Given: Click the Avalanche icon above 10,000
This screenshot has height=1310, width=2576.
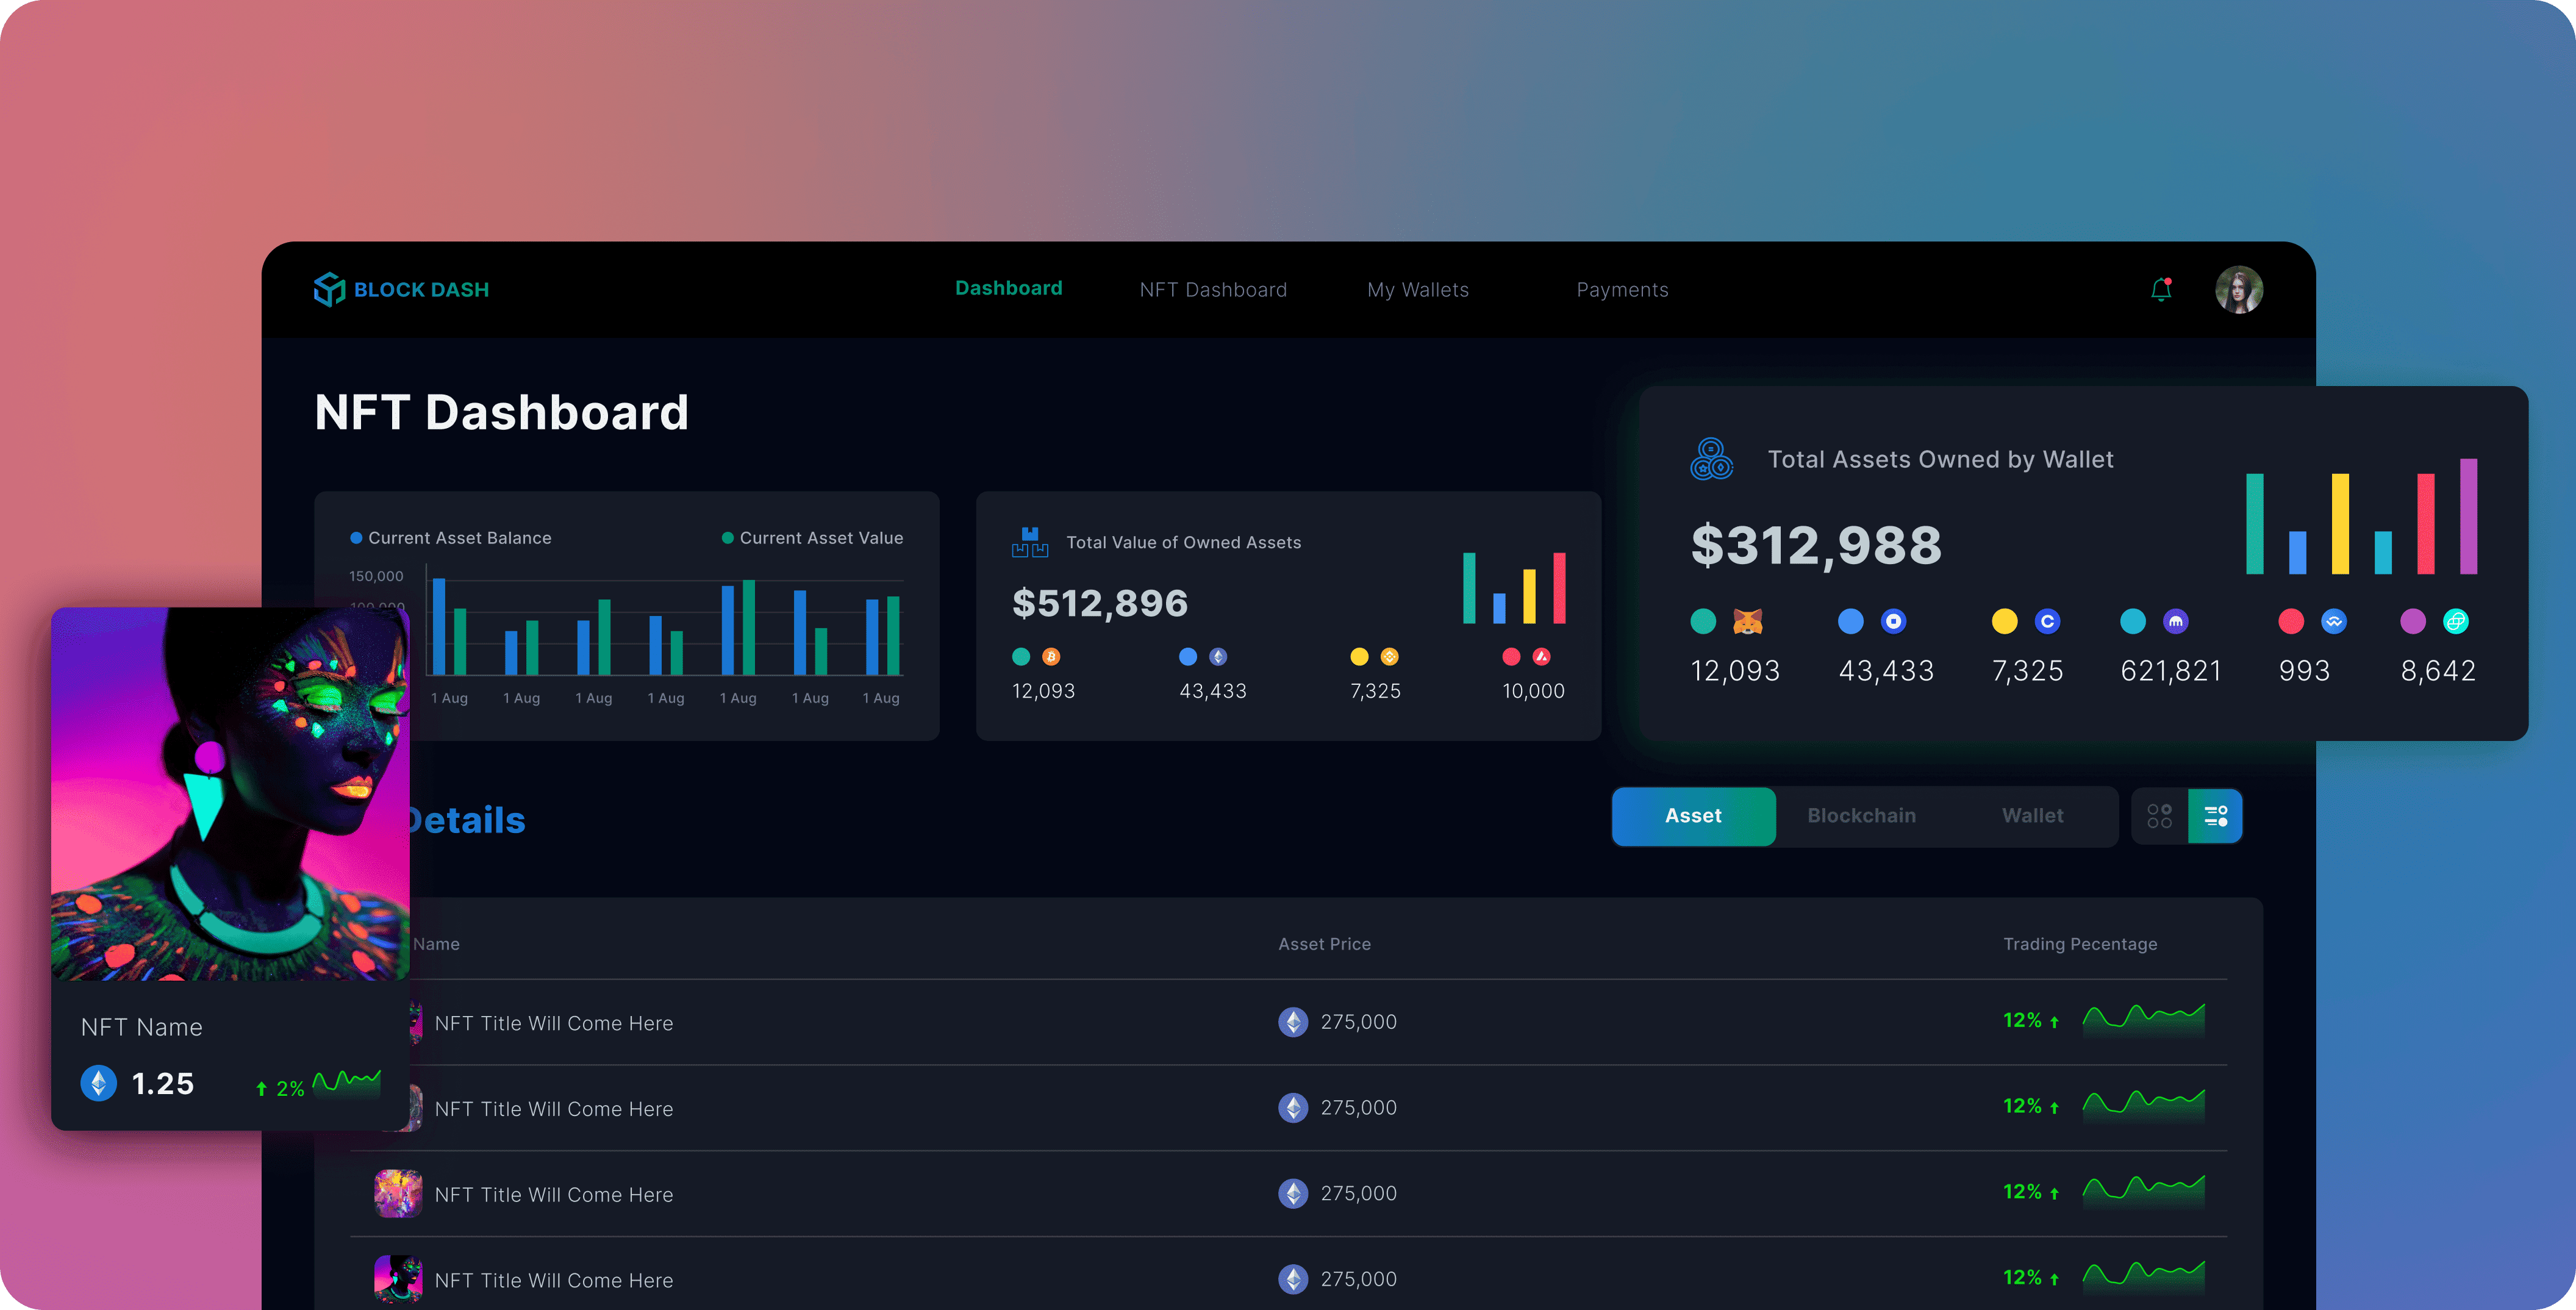Looking at the screenshot, I should [1541, 657].
